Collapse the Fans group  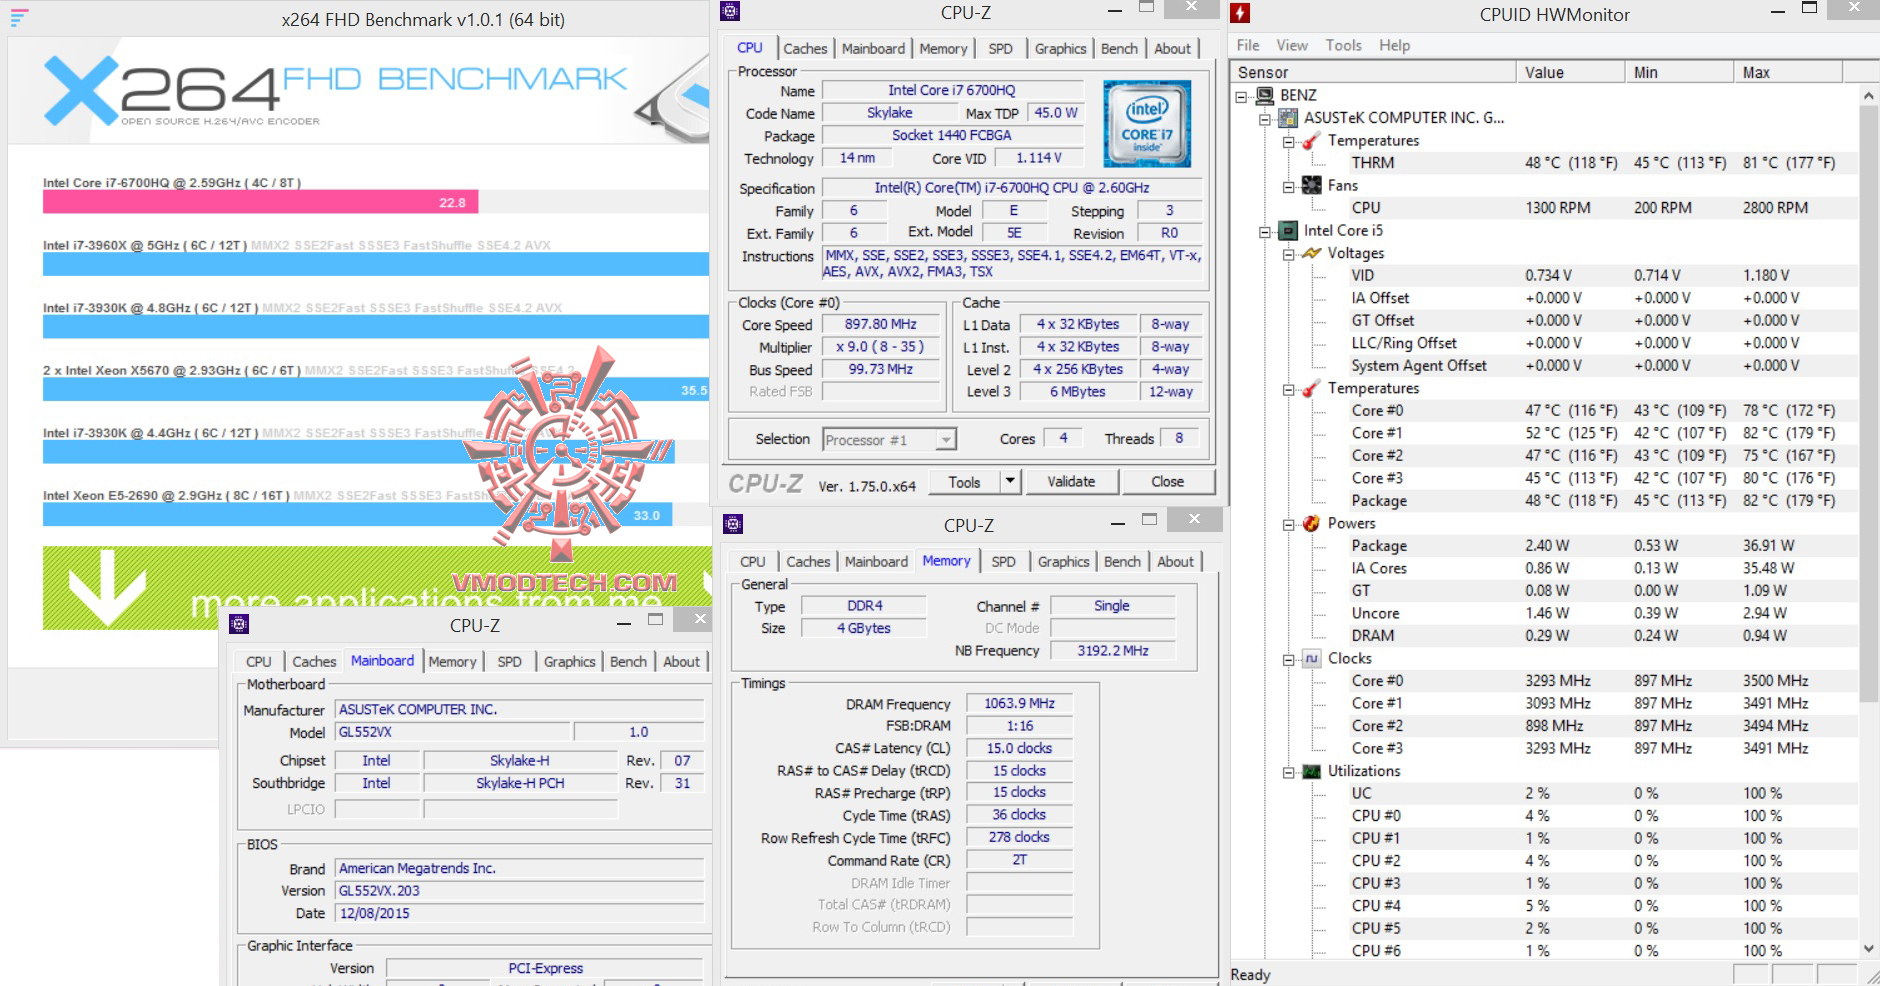pos(1289,187)
